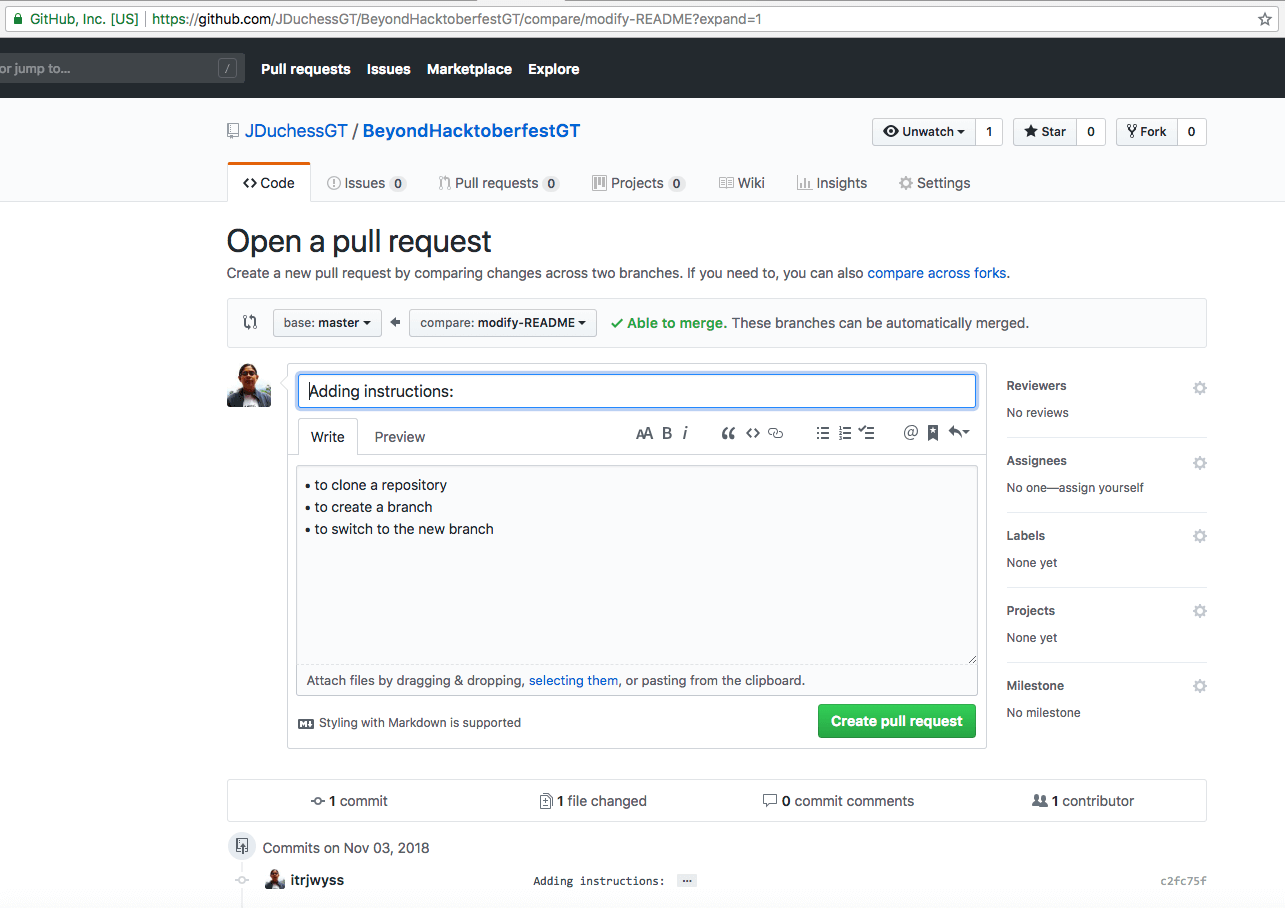This screenshot has height=908, width=1285.
Task: Open JDuchessGT owner link
Action: pyautogui.click(x=296, y=131)
